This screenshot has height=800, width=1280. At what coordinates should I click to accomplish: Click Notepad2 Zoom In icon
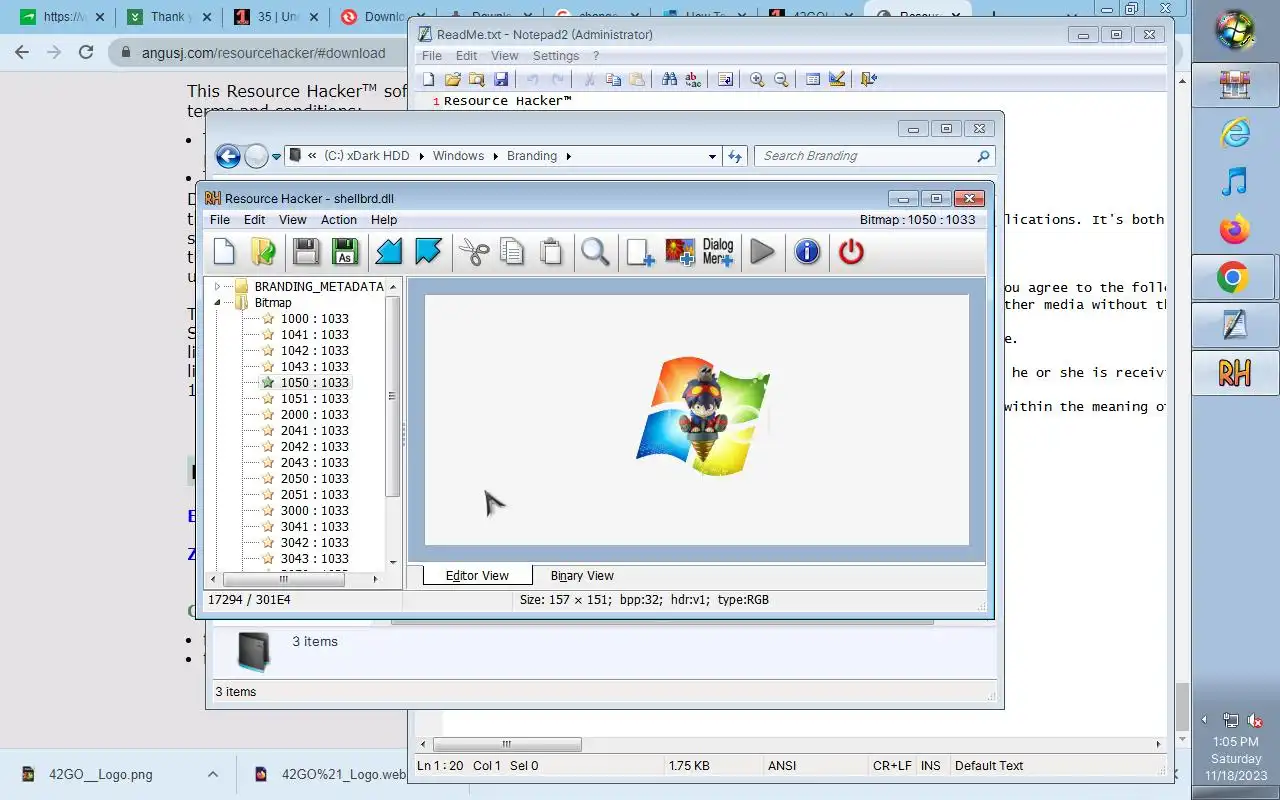757,79
